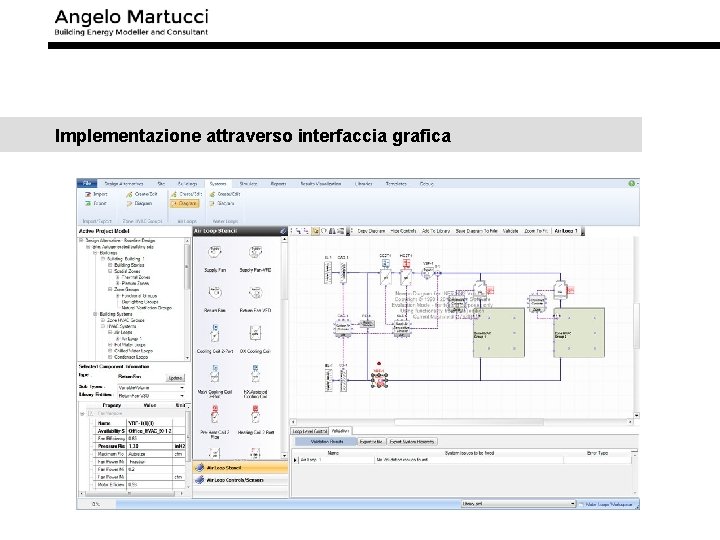The image size is (720, 540).
Task: Switch to the Results Visualization tab
Action: pos(321,184)
